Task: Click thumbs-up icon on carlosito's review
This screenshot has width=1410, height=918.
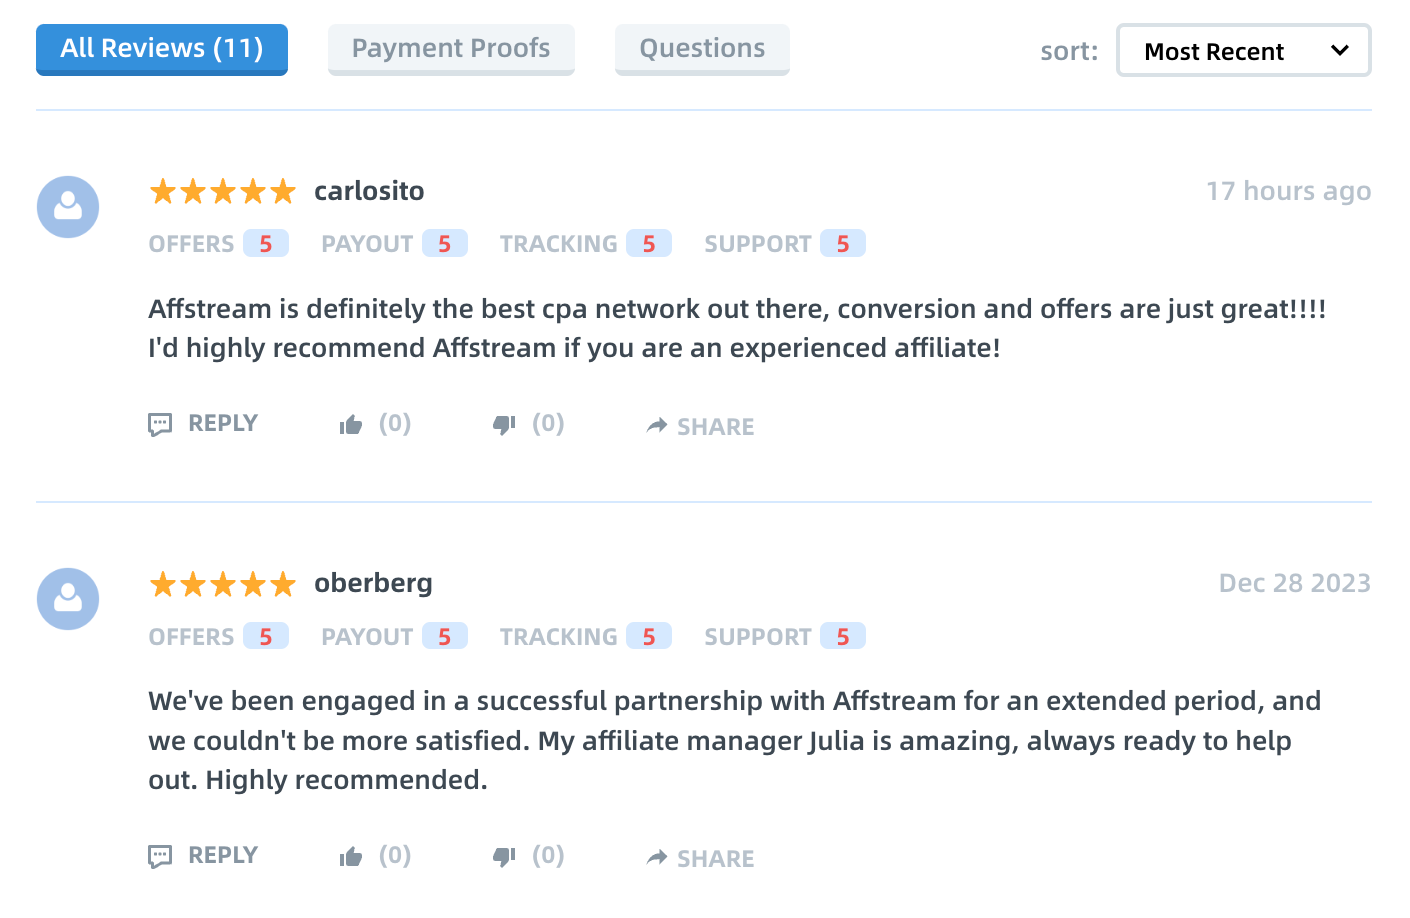Action: [x=351, y=425]
